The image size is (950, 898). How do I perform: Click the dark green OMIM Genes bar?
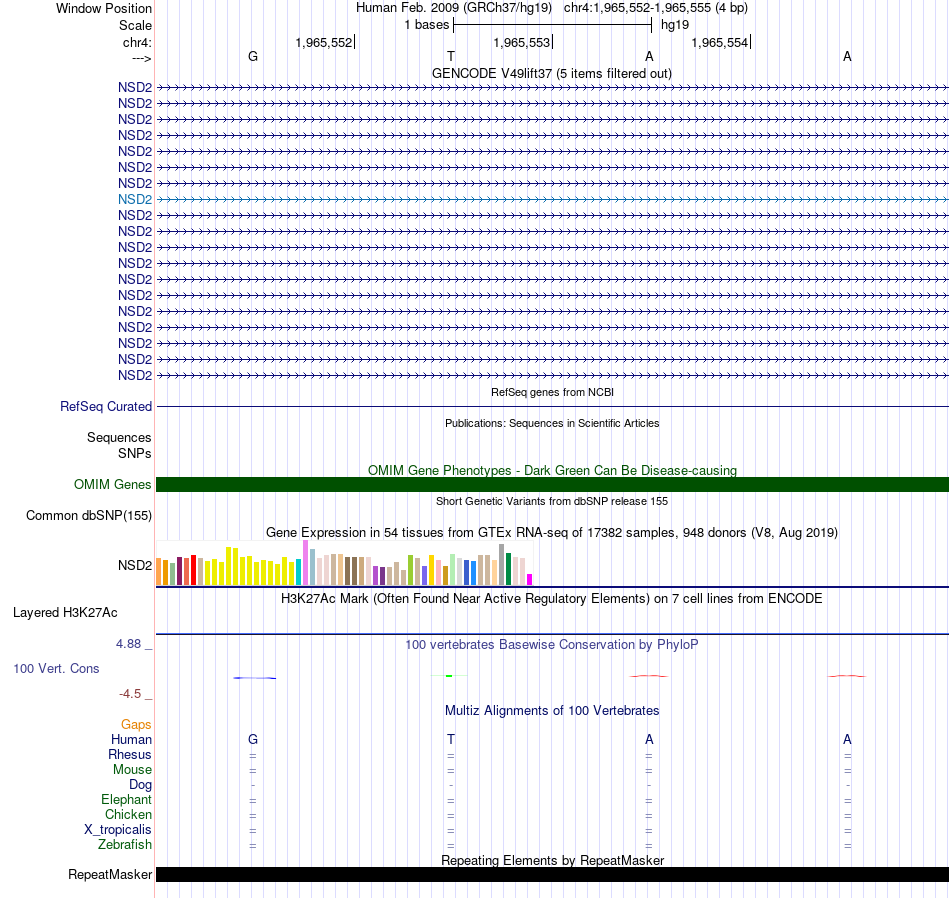(x=552, y=484)
